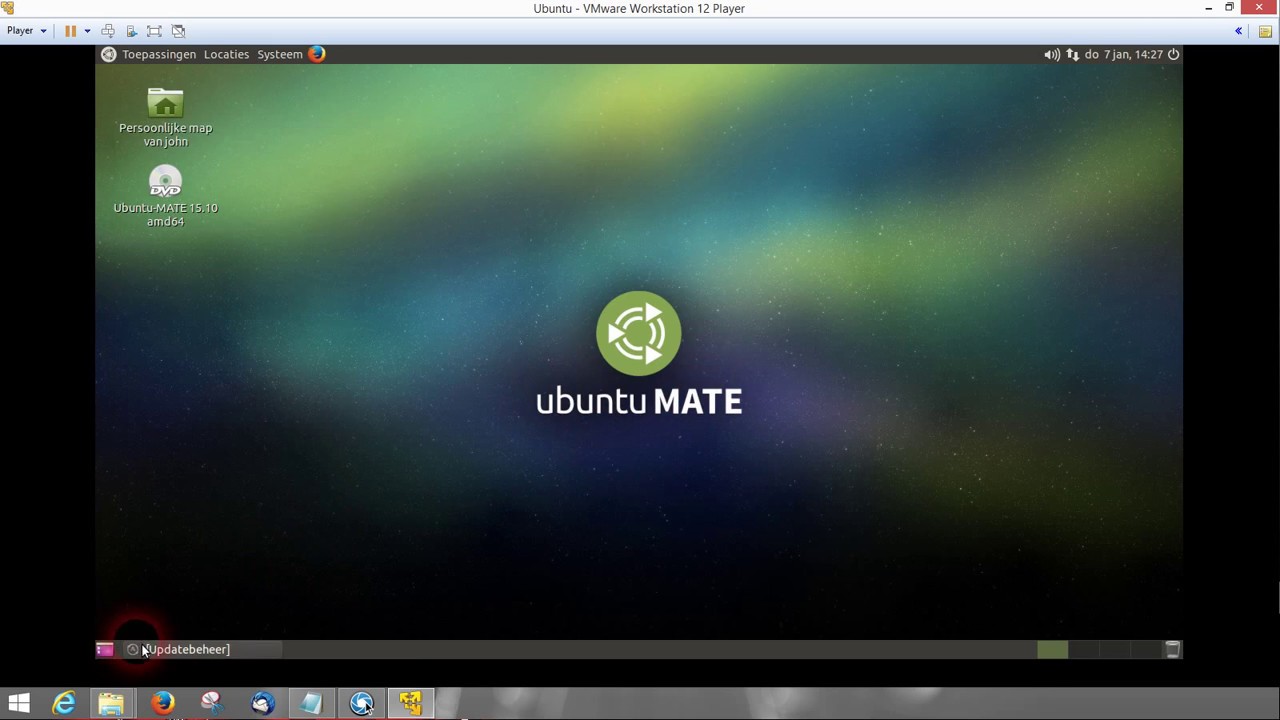This screenshot has width=1280, height=720.
Task: Open the Windows Start button
Action: coord(19,704)
